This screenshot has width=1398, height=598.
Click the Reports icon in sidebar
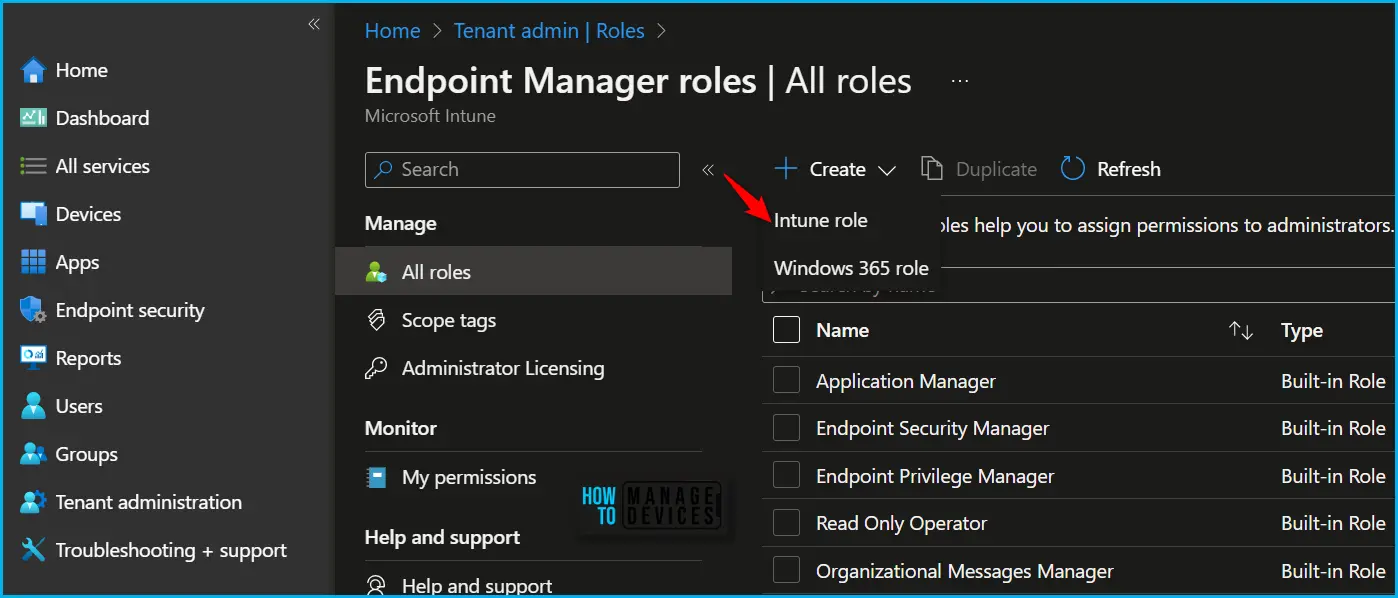pos(33,358)
